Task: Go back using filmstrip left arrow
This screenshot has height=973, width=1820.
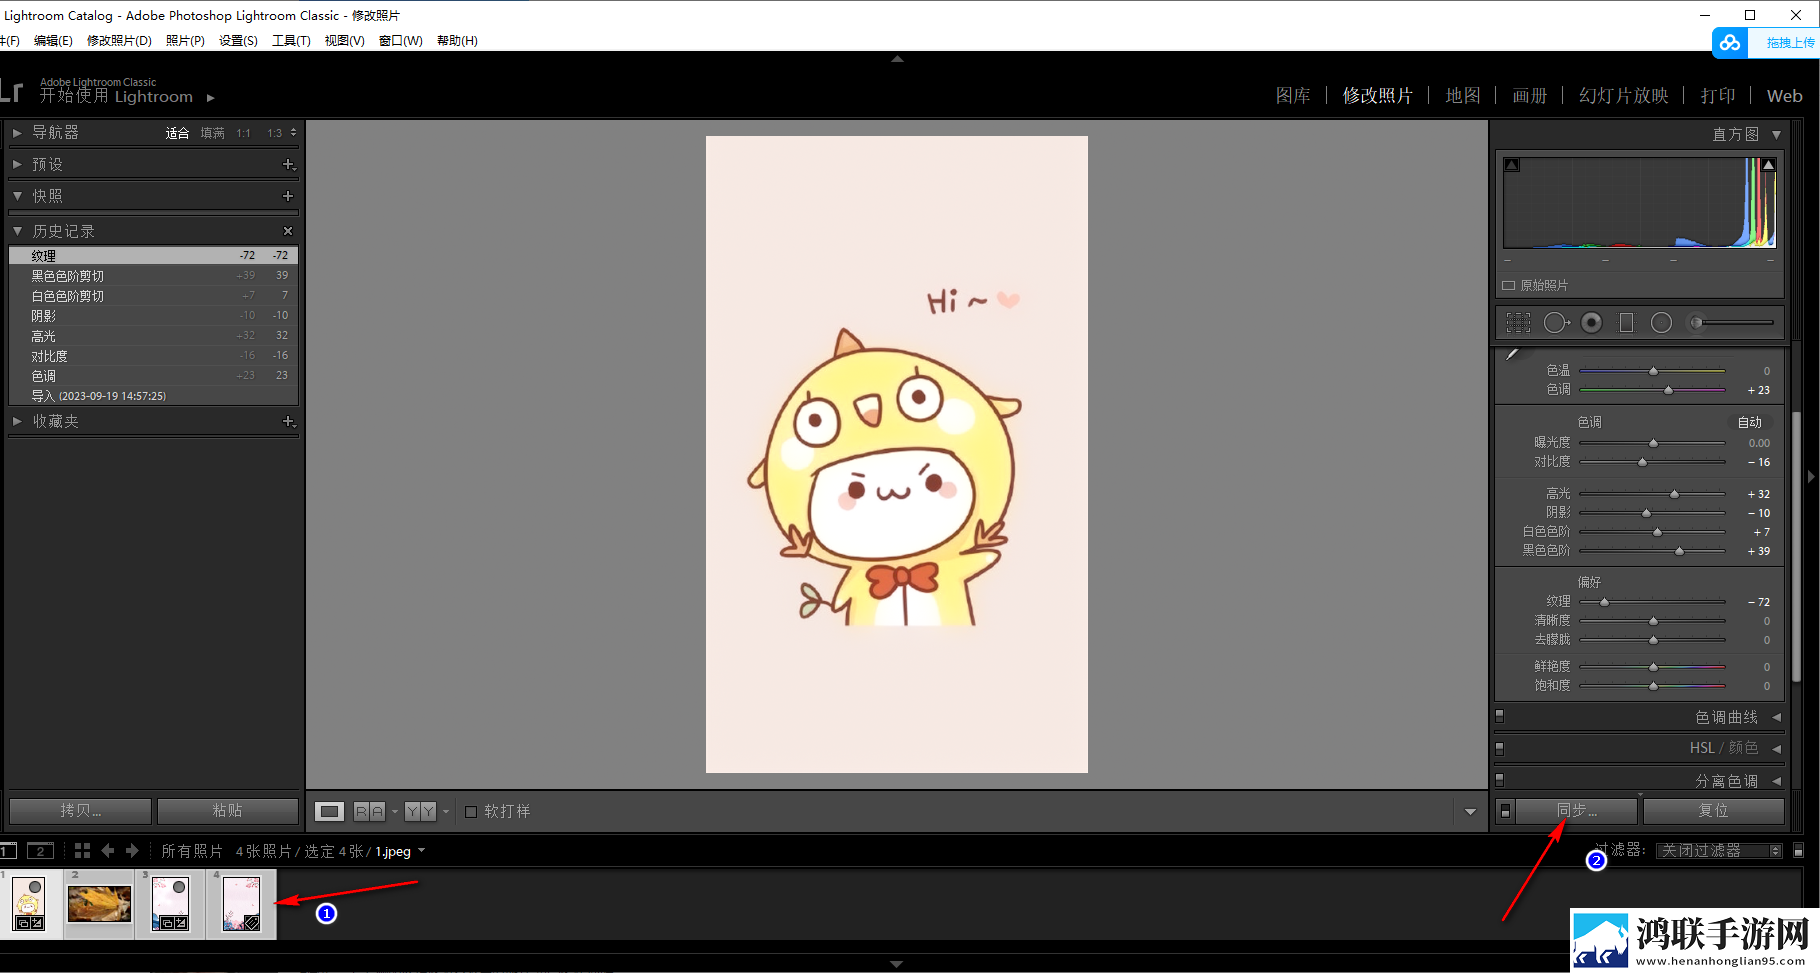Action: 108,851
